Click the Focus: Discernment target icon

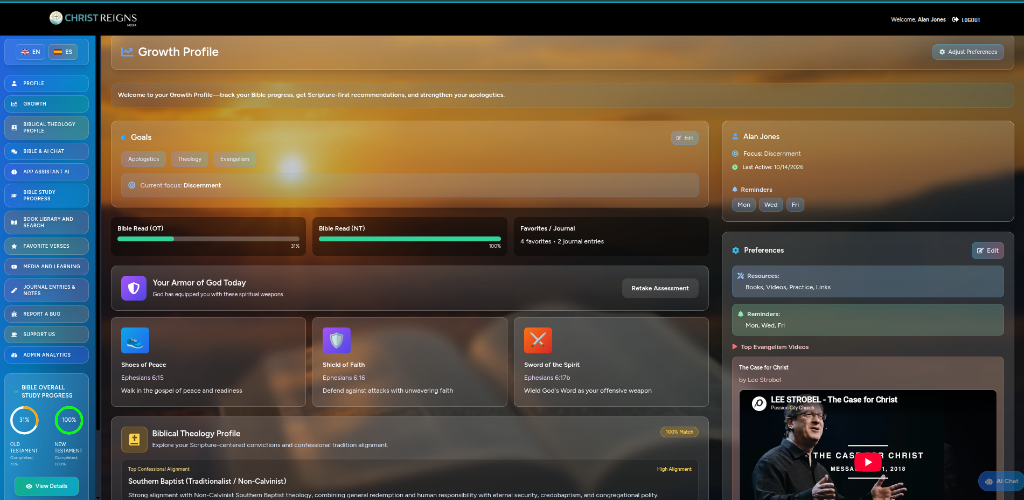tap(735, 154)
